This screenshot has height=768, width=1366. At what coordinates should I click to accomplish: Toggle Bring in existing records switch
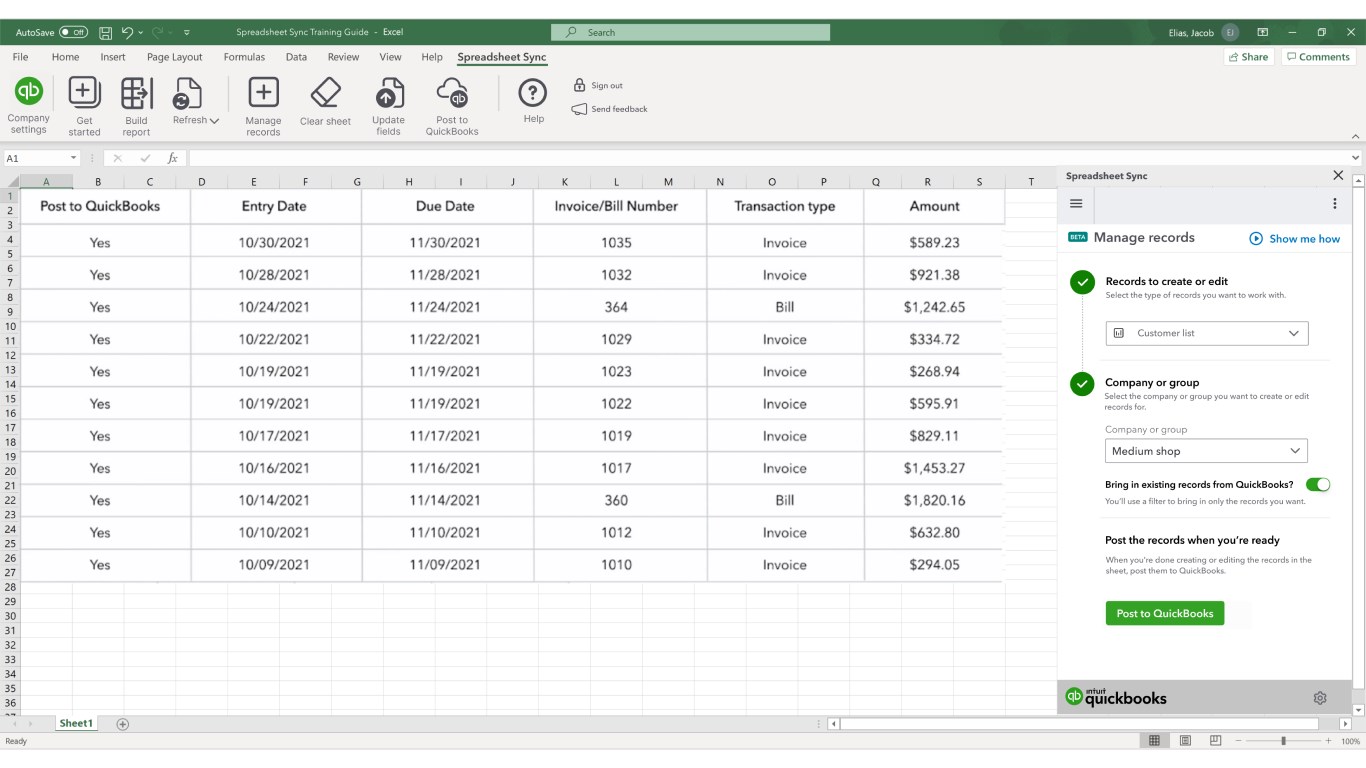click(1318, 484)
